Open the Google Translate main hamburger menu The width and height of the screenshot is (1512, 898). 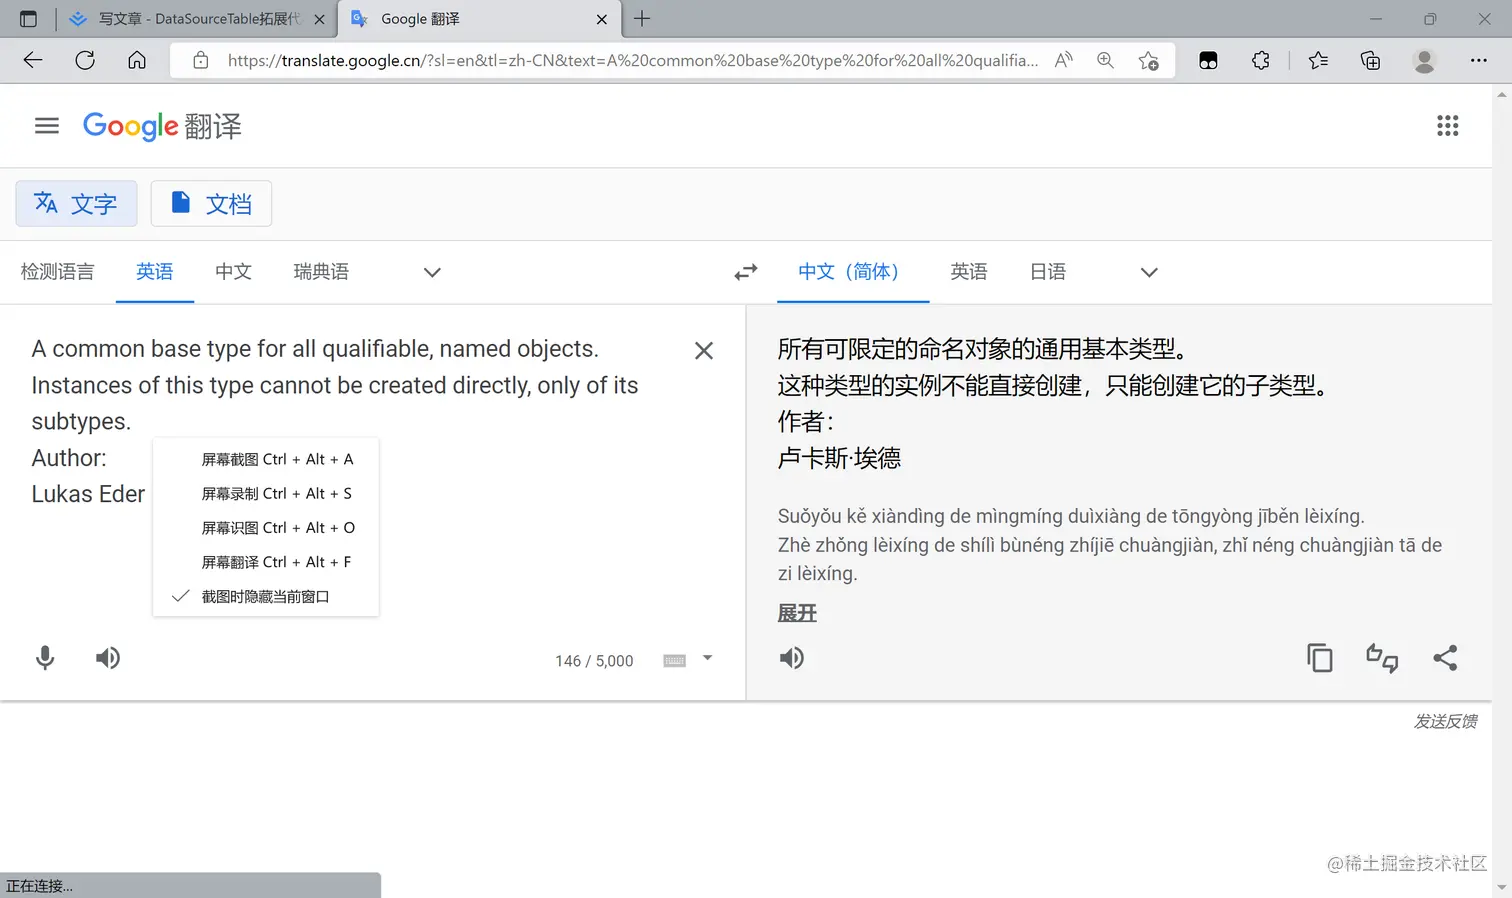coord(47,126)
